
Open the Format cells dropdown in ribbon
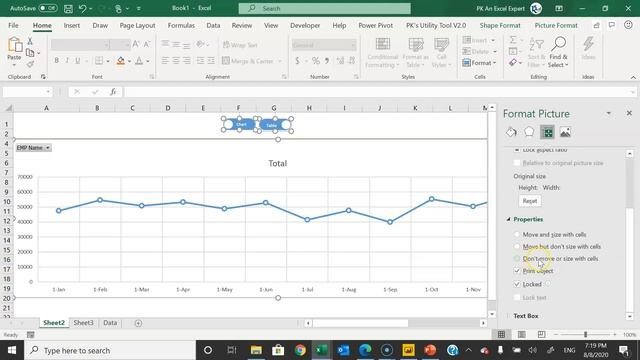480,63
